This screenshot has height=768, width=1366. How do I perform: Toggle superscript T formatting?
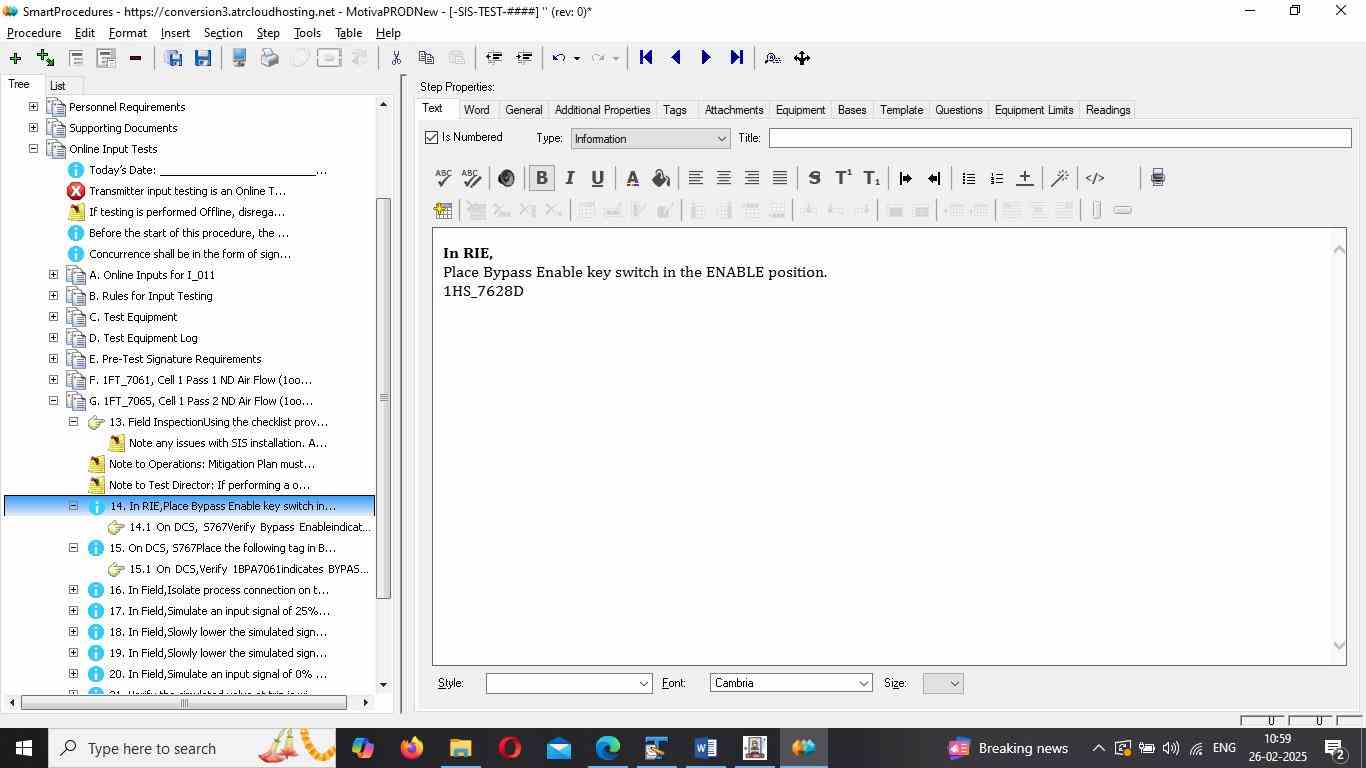pos(843,178)
